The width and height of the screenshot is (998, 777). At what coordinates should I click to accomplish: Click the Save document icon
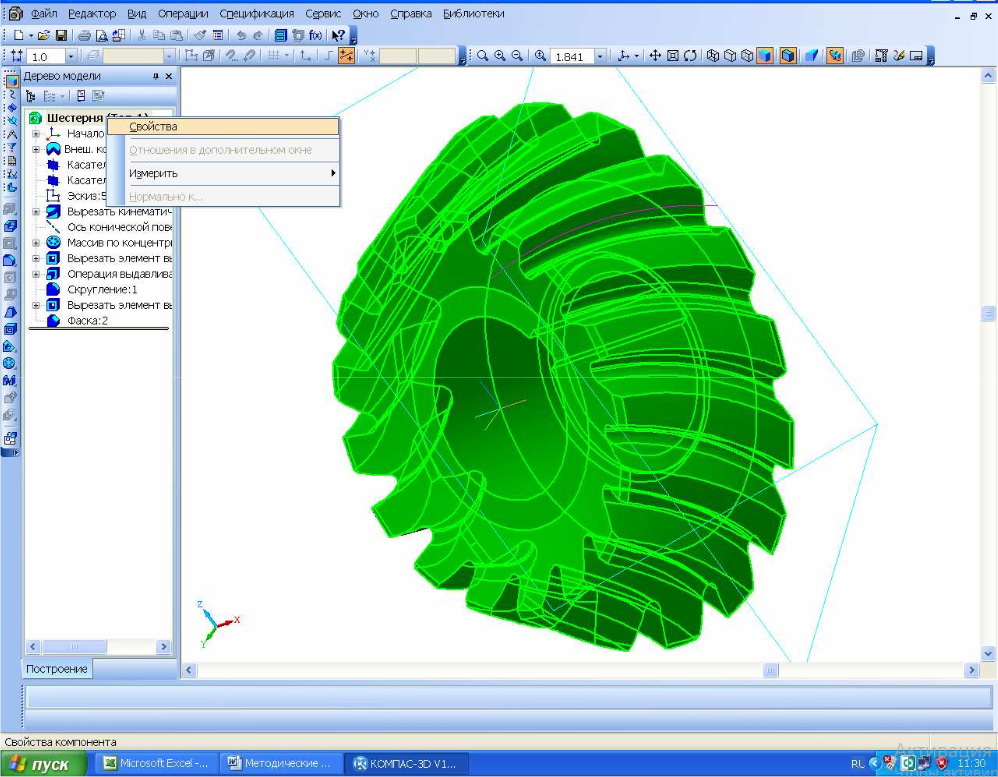click(61, 35)
